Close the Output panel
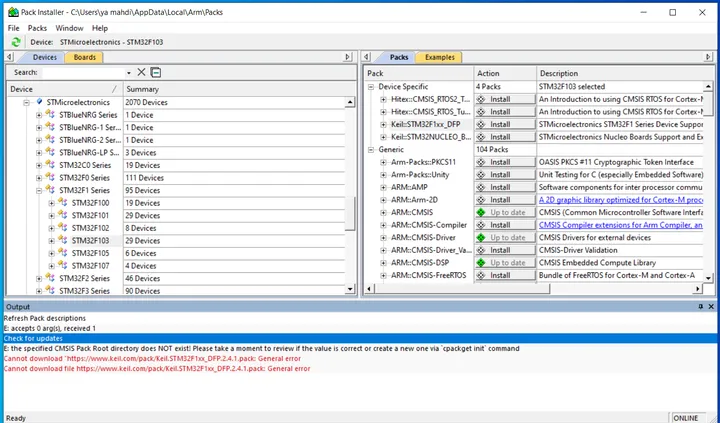 click(711, 306)
